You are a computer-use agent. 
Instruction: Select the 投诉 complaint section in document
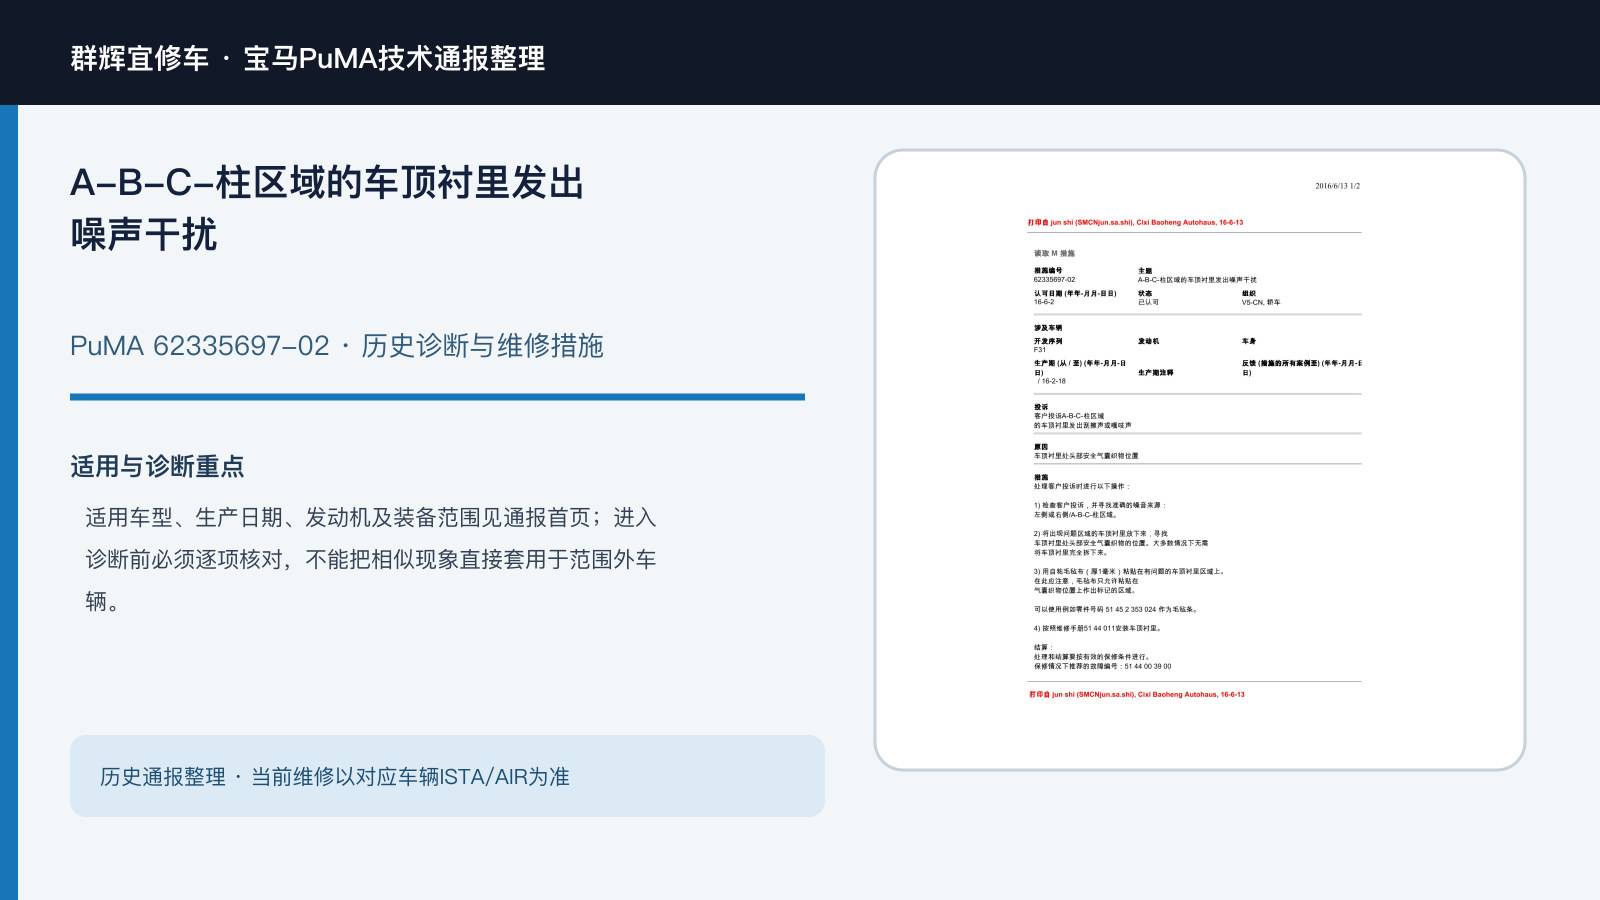tap(1083, 416)
